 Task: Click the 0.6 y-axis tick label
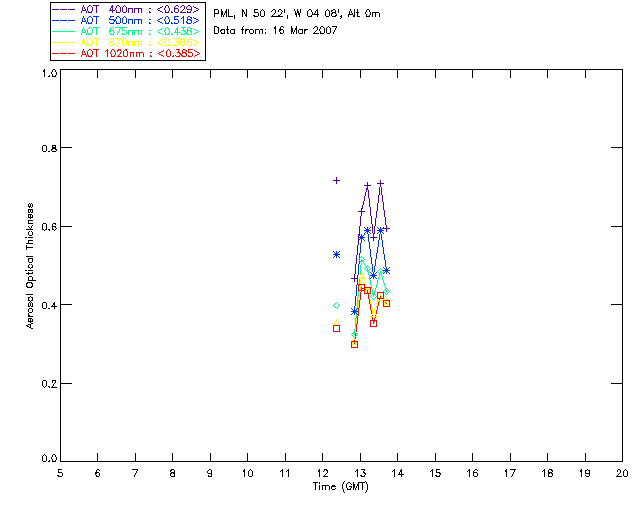(x=49, y=227)
